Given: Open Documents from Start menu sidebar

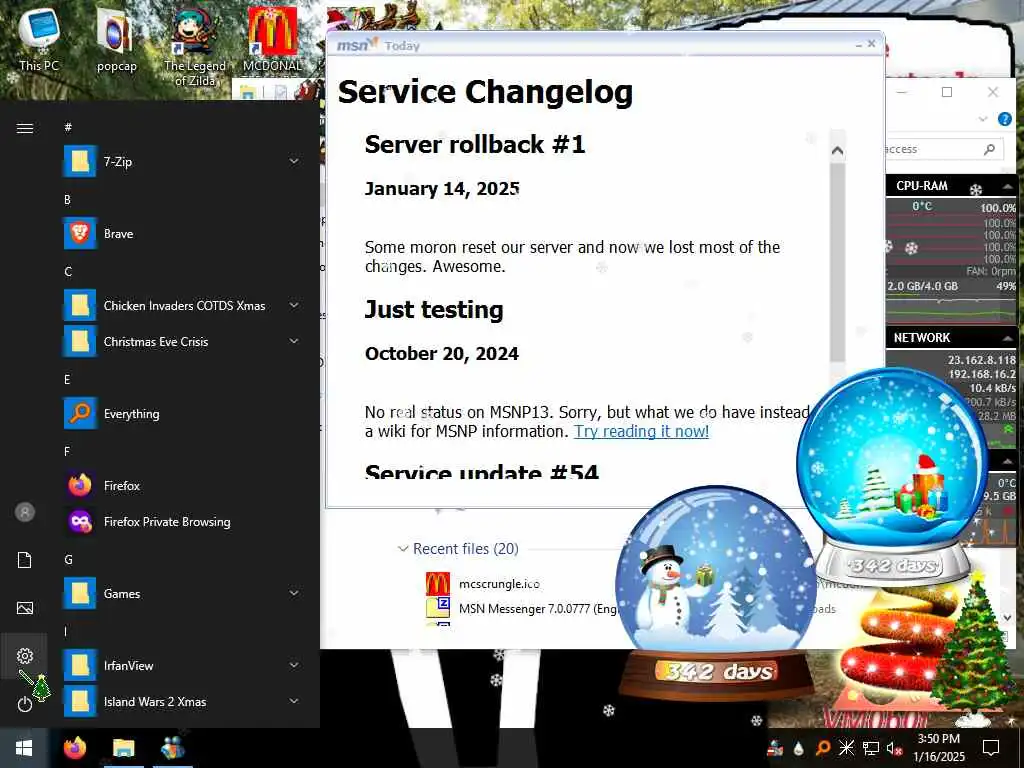Looking at the screenshot, I should pyautogui.click(x=25, y=560).
